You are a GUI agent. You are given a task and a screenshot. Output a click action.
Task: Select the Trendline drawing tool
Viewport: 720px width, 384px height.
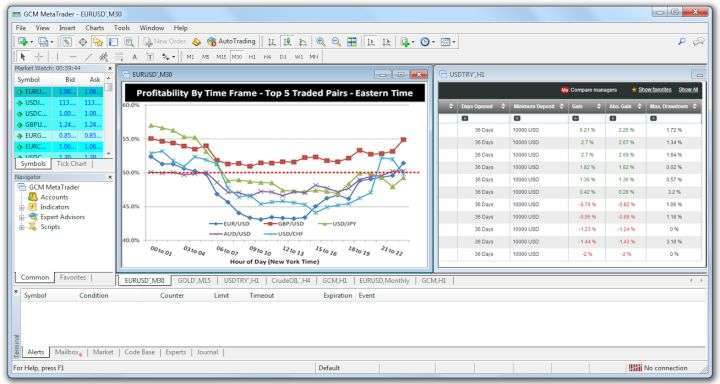click(88, 57)
